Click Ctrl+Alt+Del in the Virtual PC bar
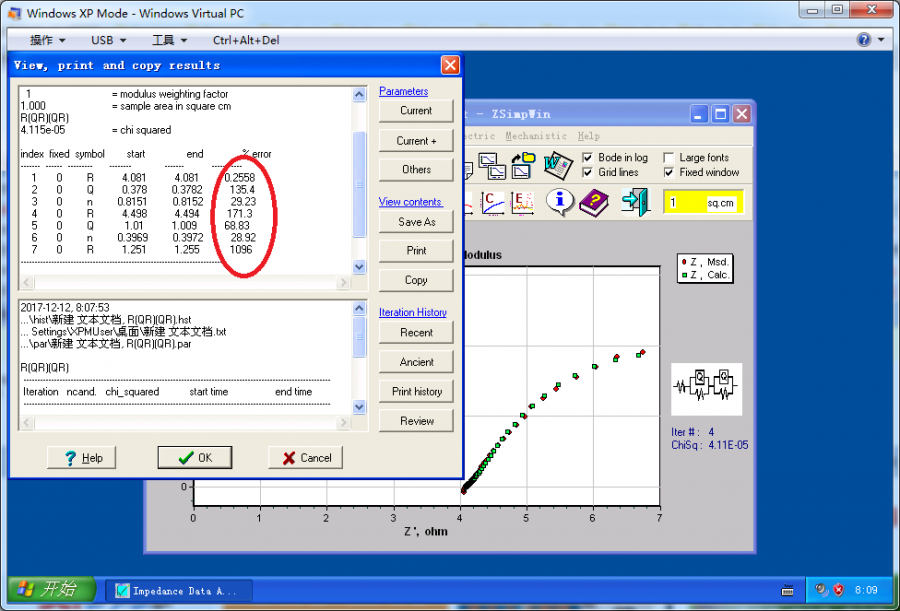This screenshot has width=900, height=611. click(x=246, y=40)
